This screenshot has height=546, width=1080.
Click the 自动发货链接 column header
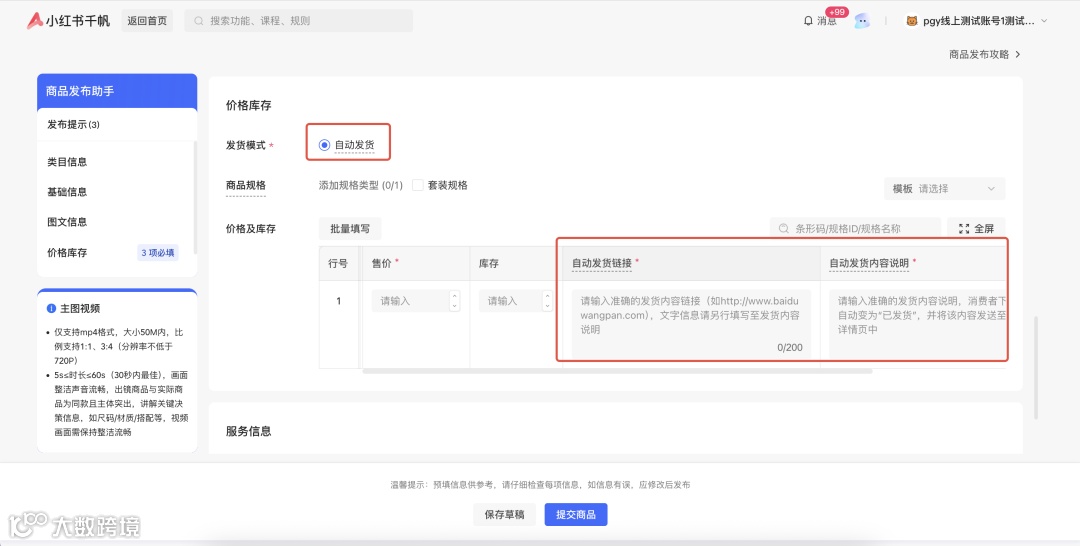point(691,263)
